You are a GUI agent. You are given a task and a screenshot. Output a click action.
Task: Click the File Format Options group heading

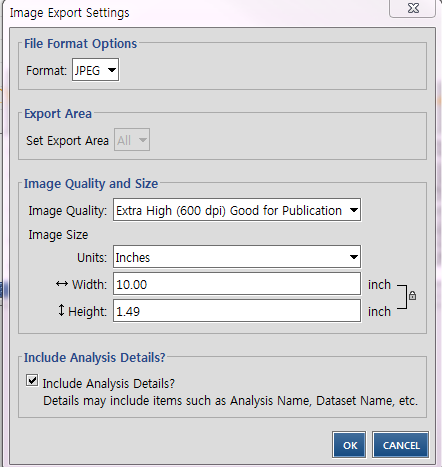pos(80,44)
